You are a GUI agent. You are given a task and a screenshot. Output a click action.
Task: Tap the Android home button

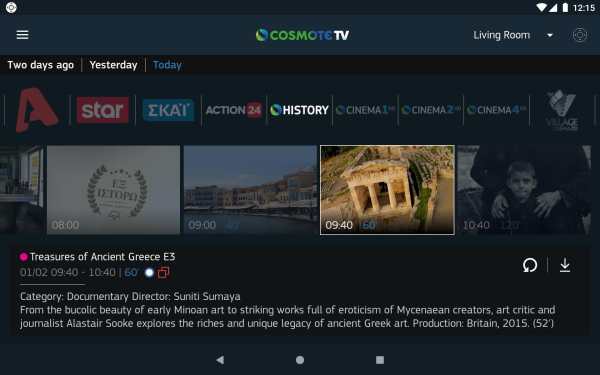(300, 360)
